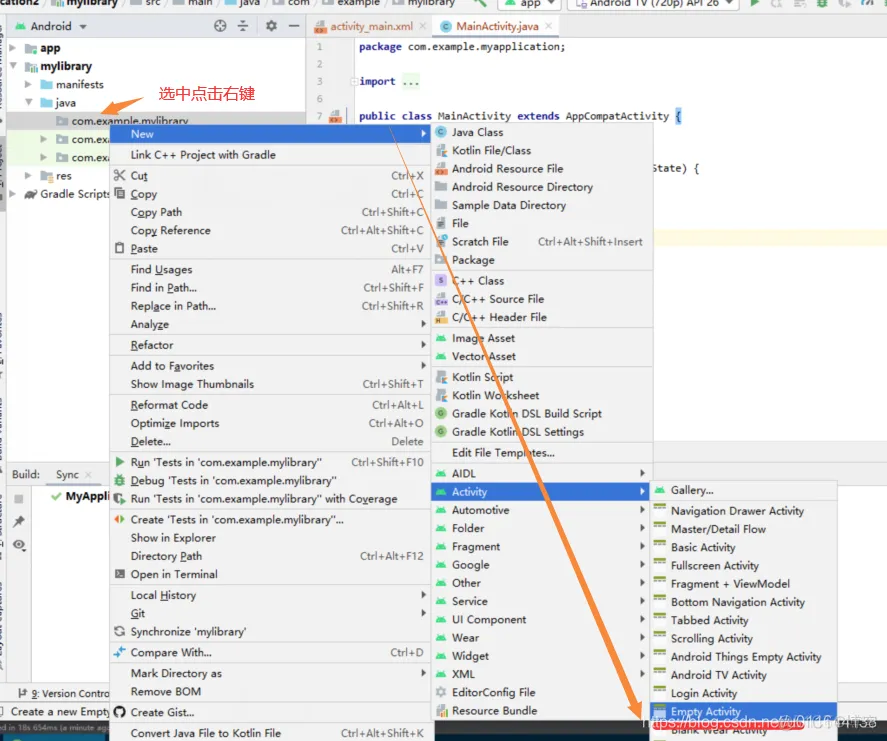Image resolution: width=887 pixels, height=741 pixels.
Task: Expand the res folder
Action: click(28, 175)
